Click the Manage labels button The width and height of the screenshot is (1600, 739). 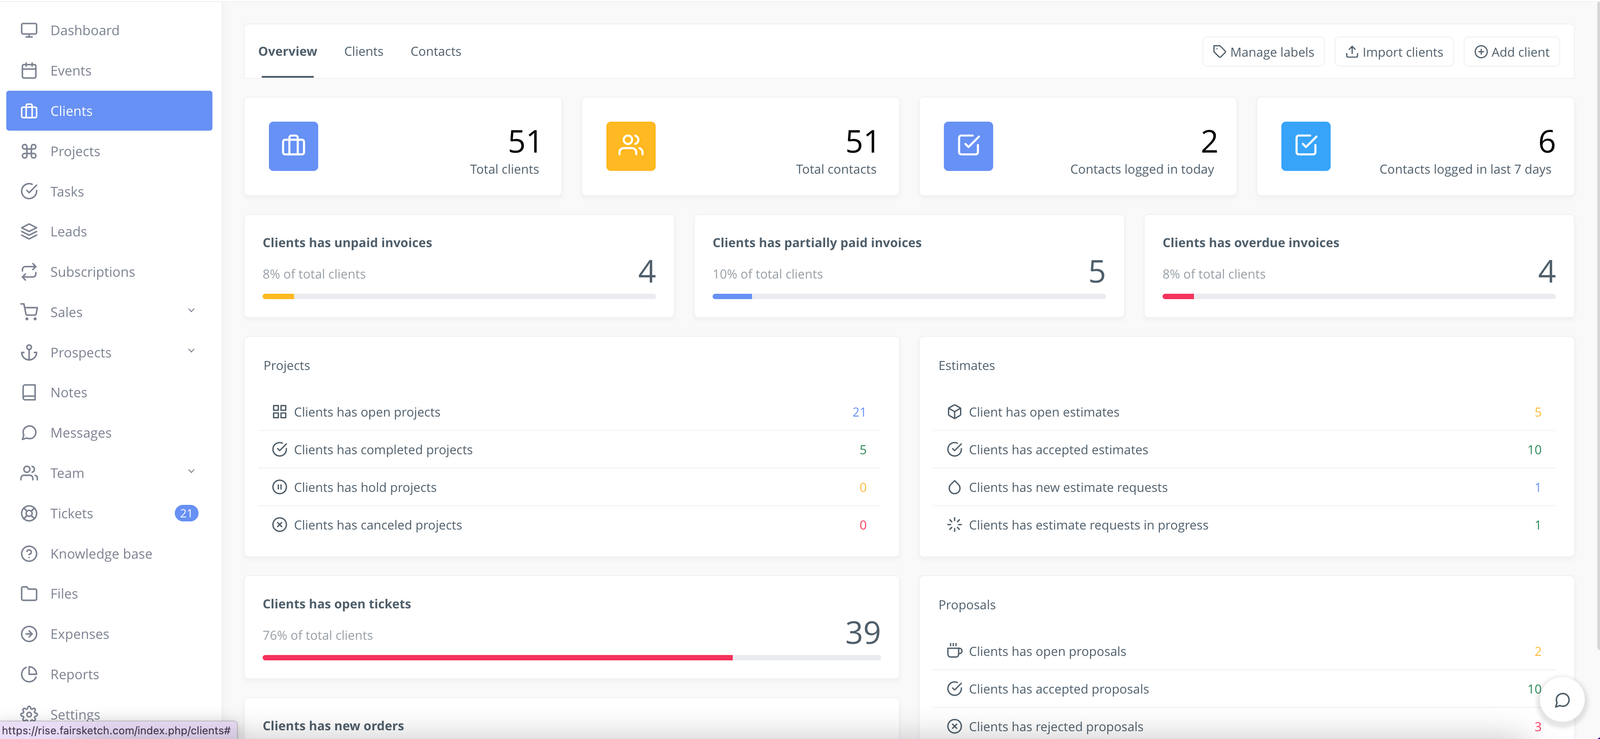1263,52
